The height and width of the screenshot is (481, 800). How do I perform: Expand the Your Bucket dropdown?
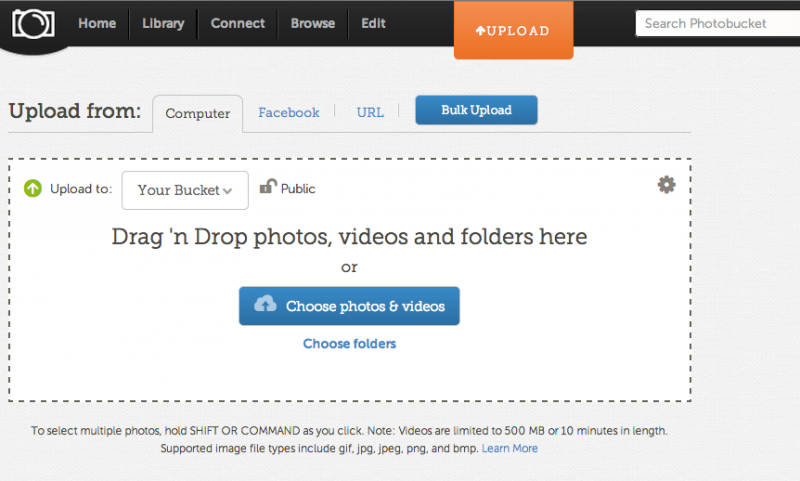pyautogui.click(x=185, y=190)
